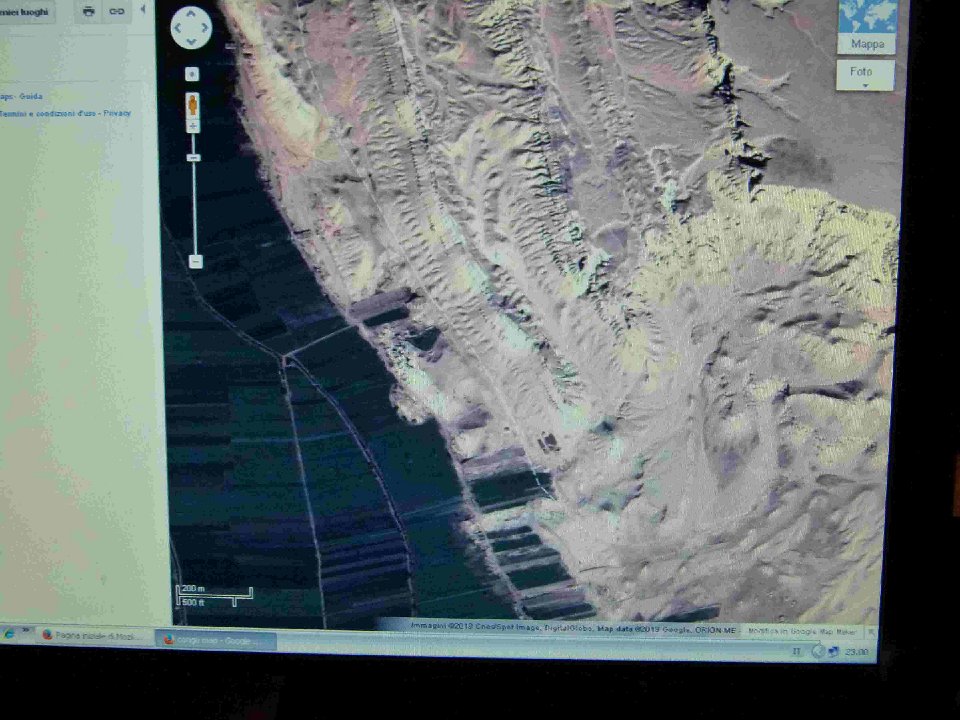
Task: Show my location button under the compass
Action: coord(192,74)
